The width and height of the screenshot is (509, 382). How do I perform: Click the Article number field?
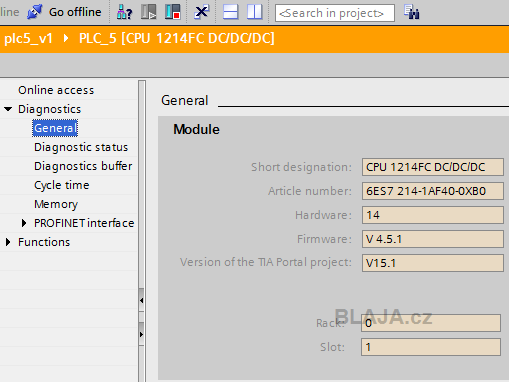click(433, 191)
